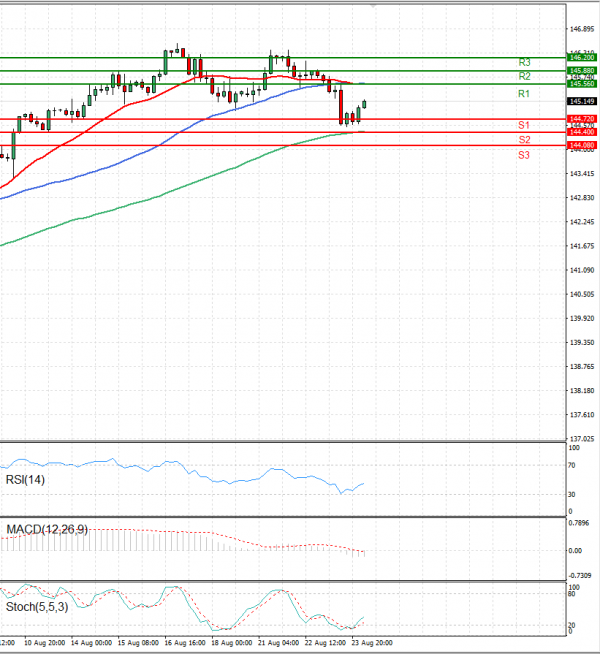
Task: Click the 141.090 price axis value
Action: click(x=582, y=270)
